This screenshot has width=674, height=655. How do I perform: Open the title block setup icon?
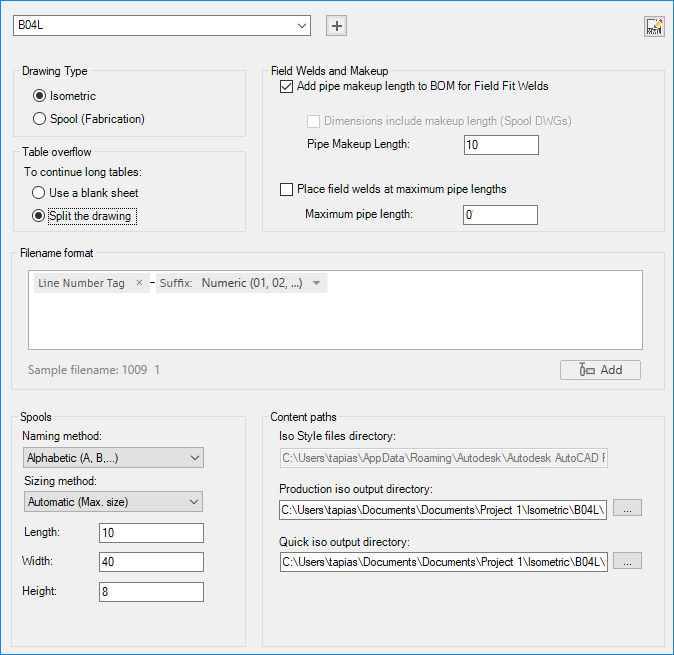pos(654,27)
